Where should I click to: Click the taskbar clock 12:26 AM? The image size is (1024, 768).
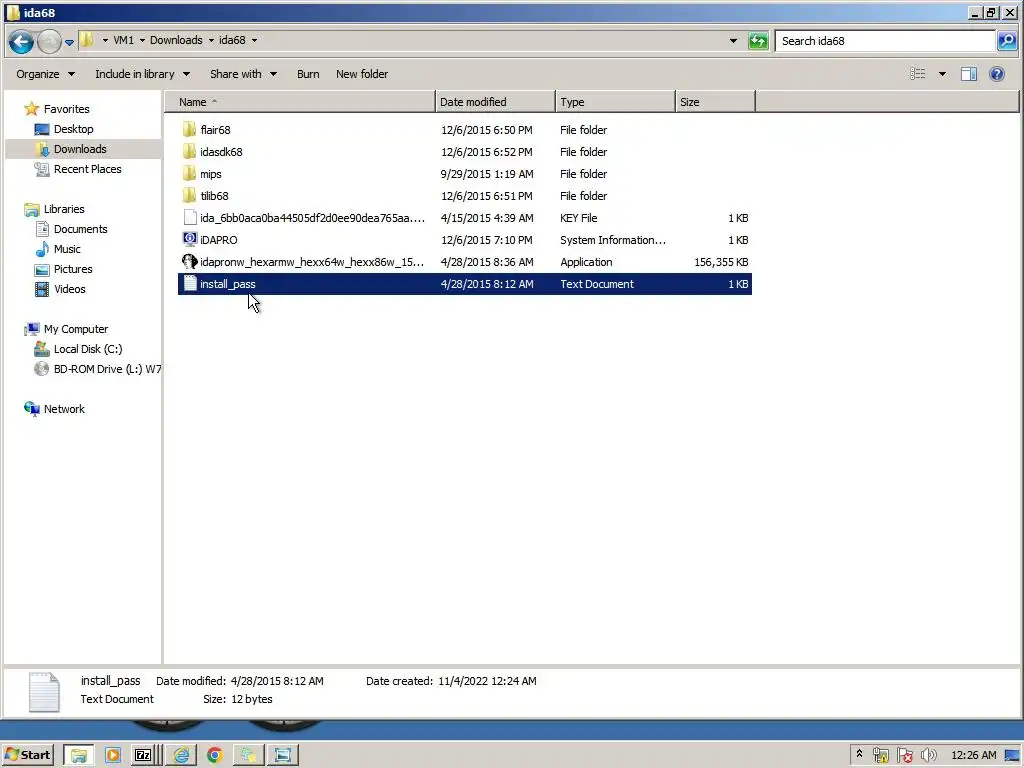coord(974,755)
